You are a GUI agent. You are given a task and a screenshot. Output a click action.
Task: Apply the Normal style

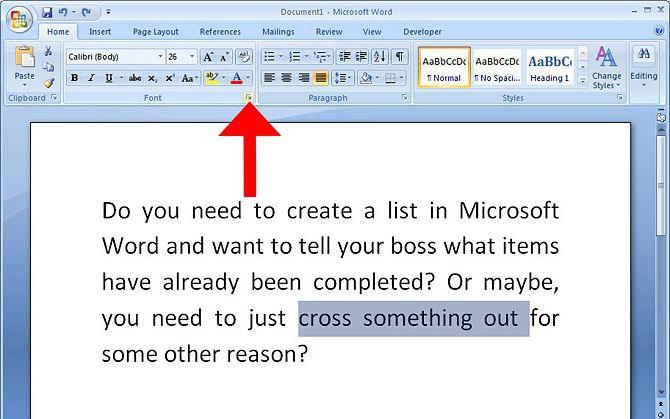[444, 67]
